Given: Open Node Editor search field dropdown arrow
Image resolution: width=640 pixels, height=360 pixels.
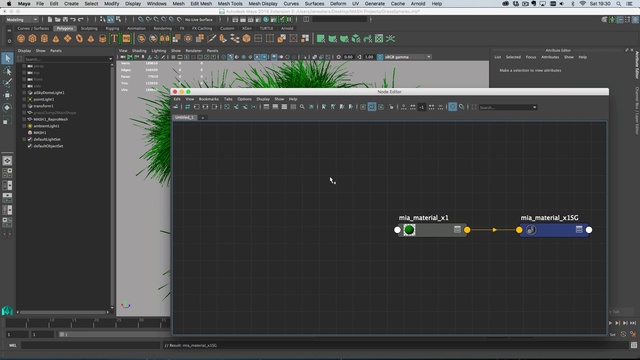Looking at the screenshot, I should coord(534,107).
